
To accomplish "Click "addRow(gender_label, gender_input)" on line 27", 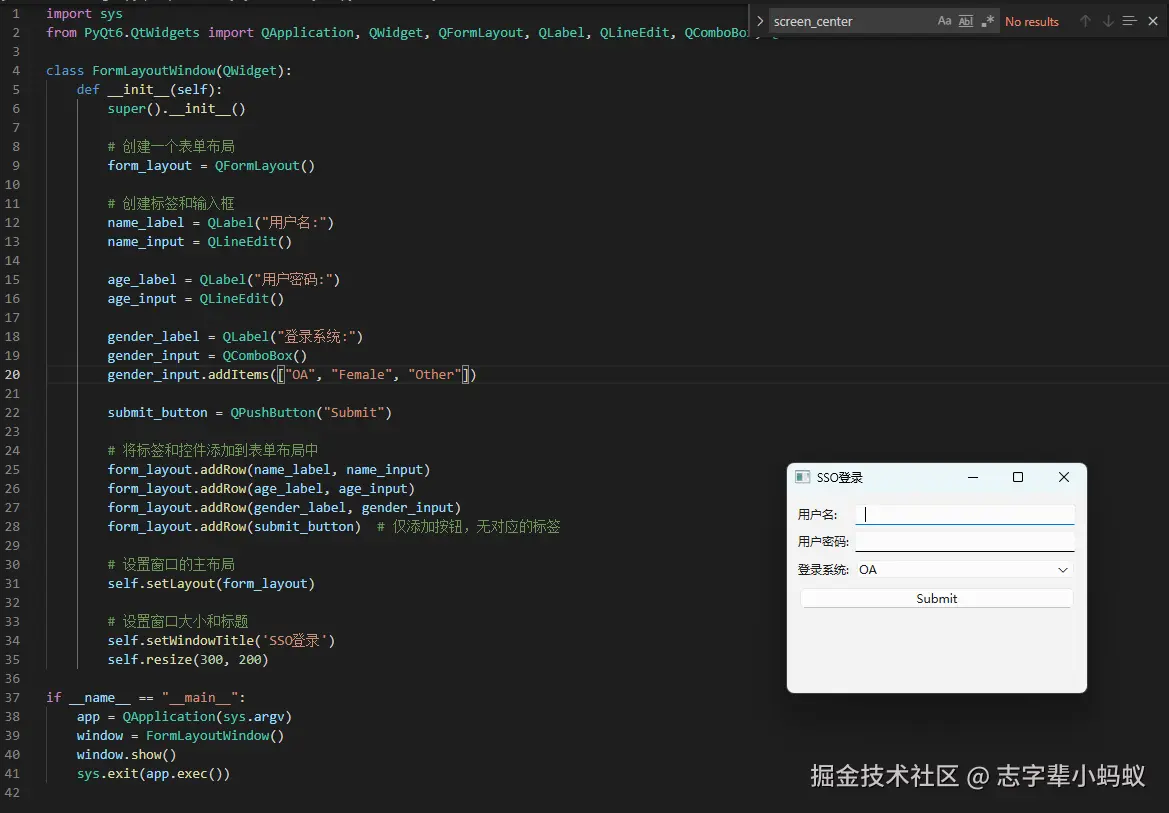I will tap(330, 508).
